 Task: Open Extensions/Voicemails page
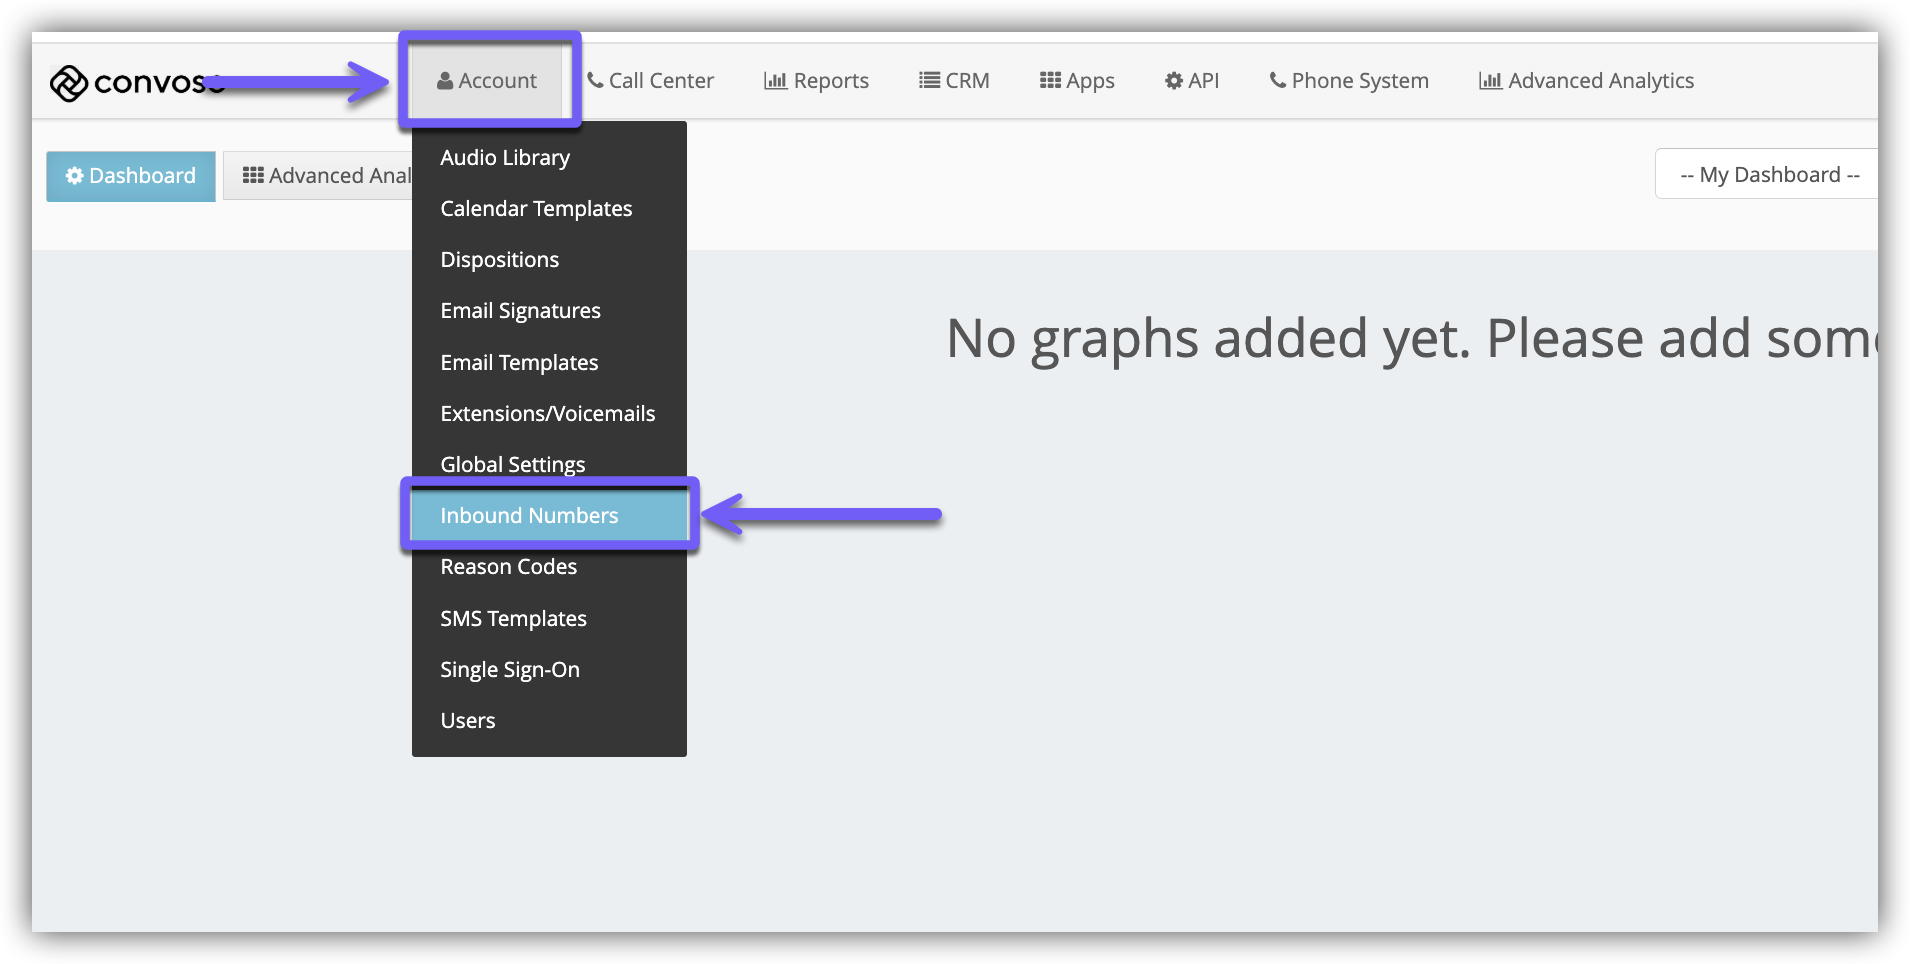pos(547,414)
